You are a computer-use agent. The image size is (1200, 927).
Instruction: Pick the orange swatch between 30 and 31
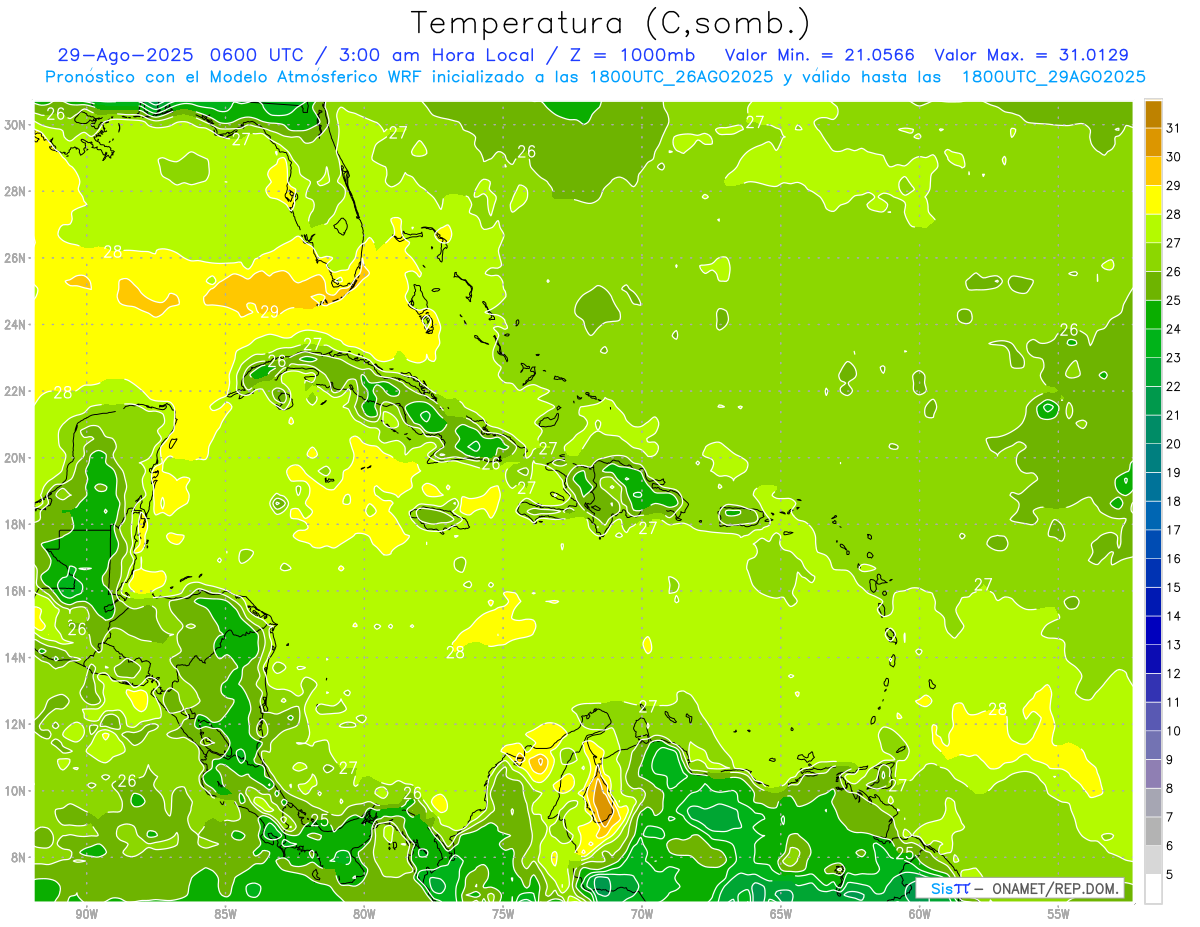click(x=1153, y=143)
